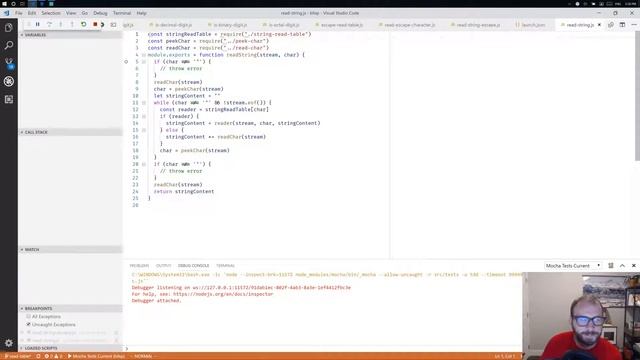640x360 pixels.
Task: Collapse the VARIABLES section
Action: click(70, 35)
